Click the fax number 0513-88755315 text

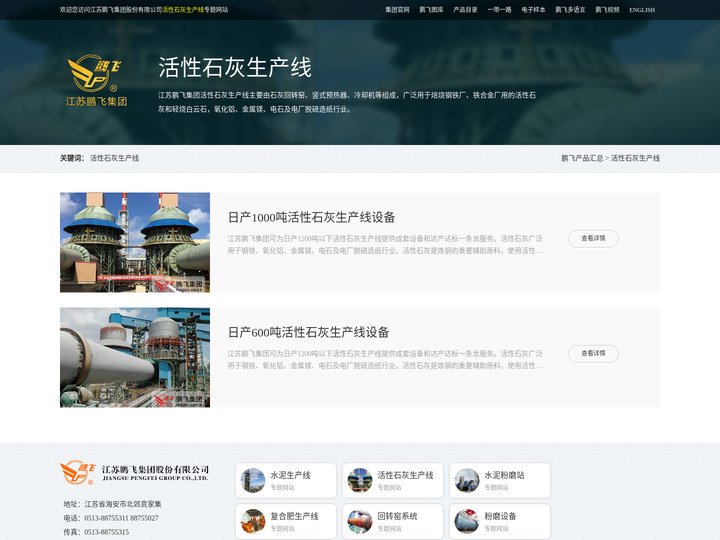coord(107,532)
